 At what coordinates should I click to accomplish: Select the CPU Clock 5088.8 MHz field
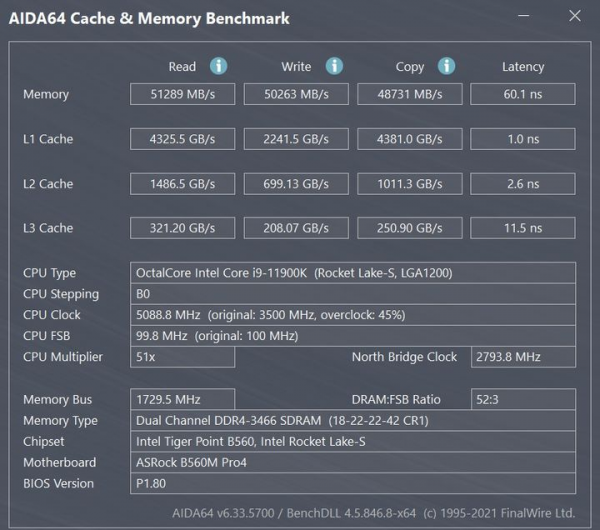point(353,315)
